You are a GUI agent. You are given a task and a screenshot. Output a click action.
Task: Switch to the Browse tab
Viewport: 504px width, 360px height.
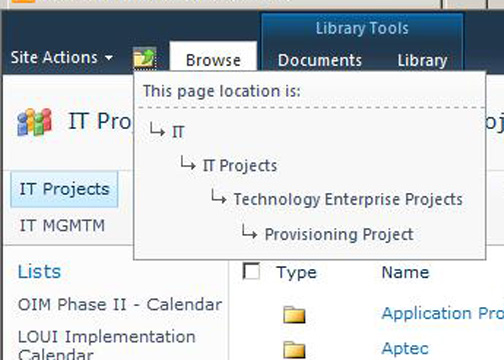pos(213,60)
